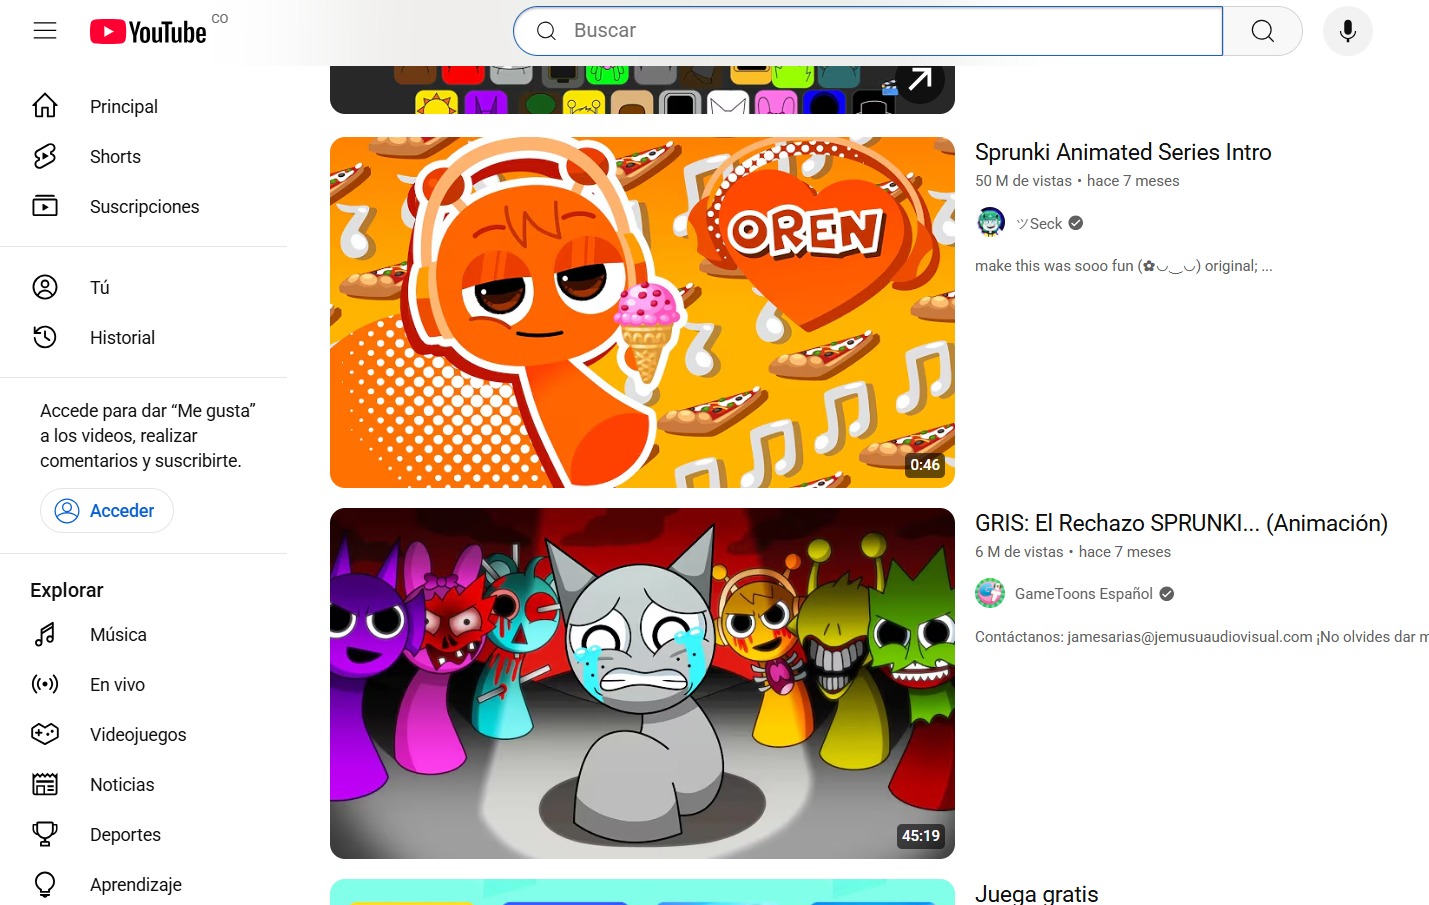
Task: Open the Shorts icon in sidebar
Action: point(45,156)
